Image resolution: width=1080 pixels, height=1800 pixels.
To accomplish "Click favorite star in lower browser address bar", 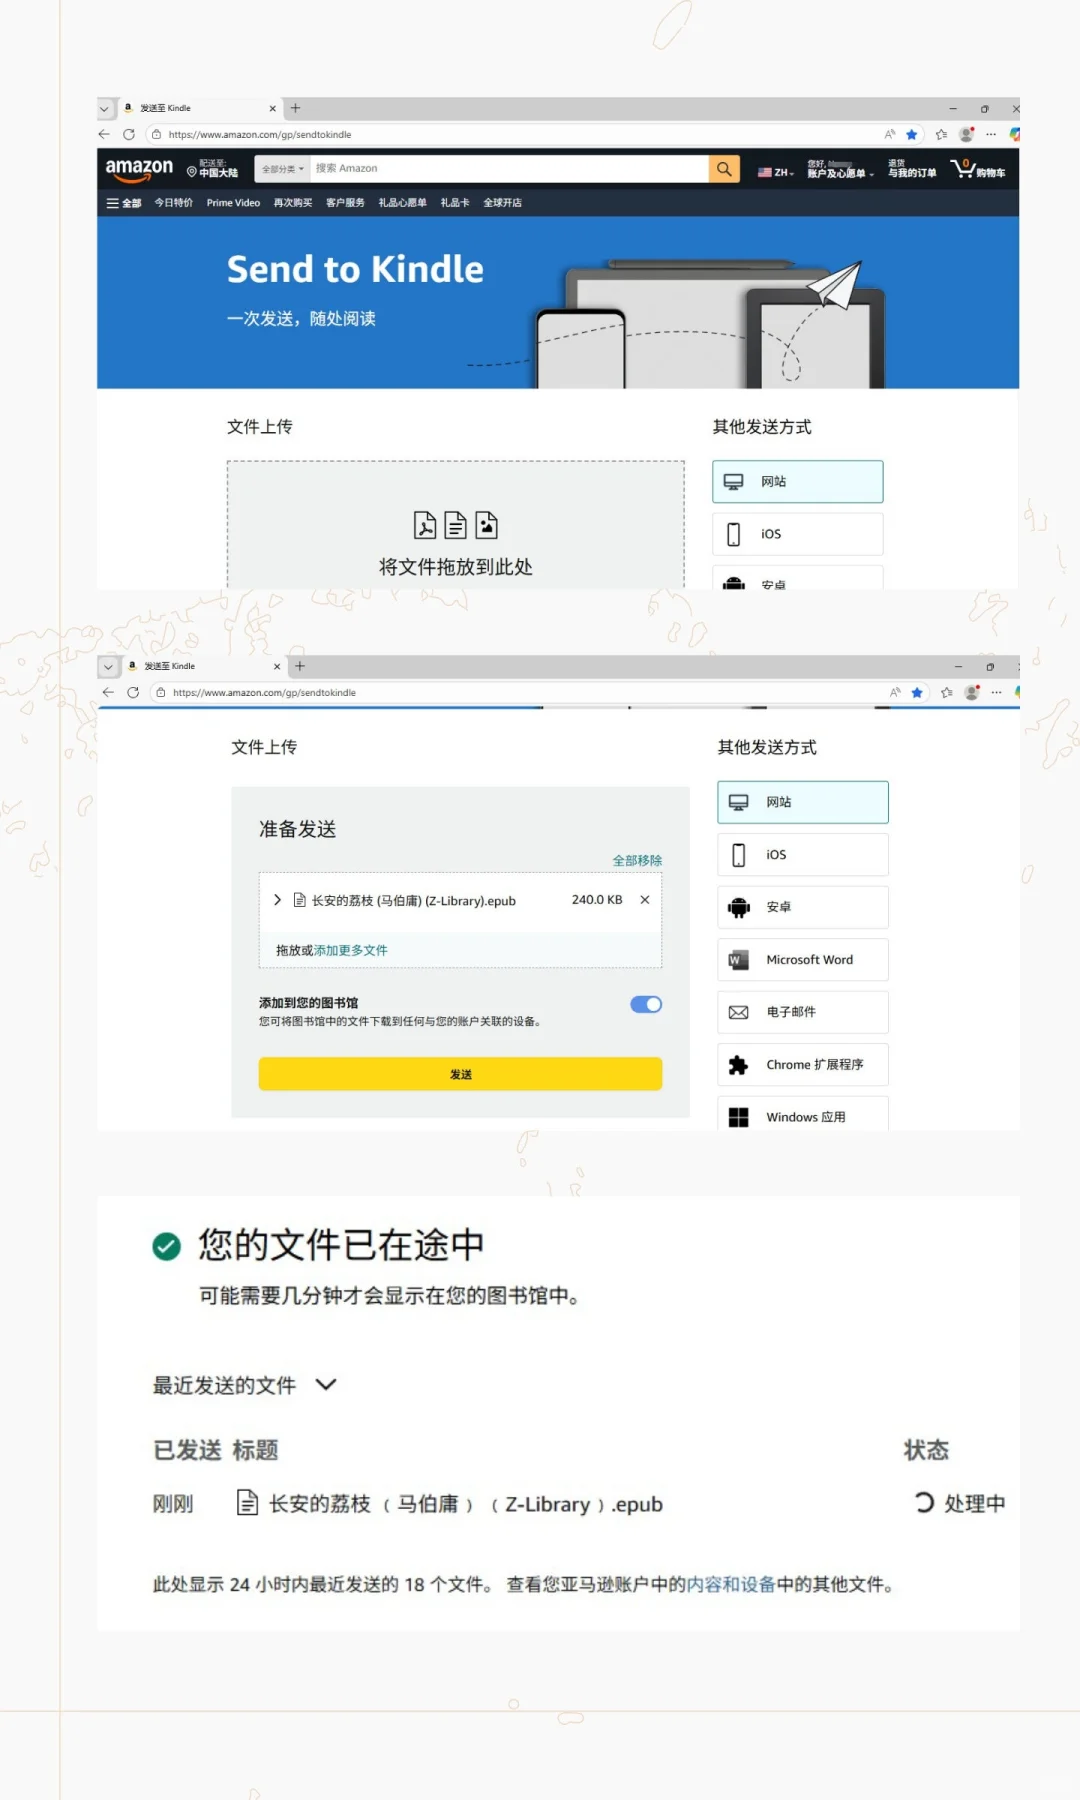I will (916, 692).
